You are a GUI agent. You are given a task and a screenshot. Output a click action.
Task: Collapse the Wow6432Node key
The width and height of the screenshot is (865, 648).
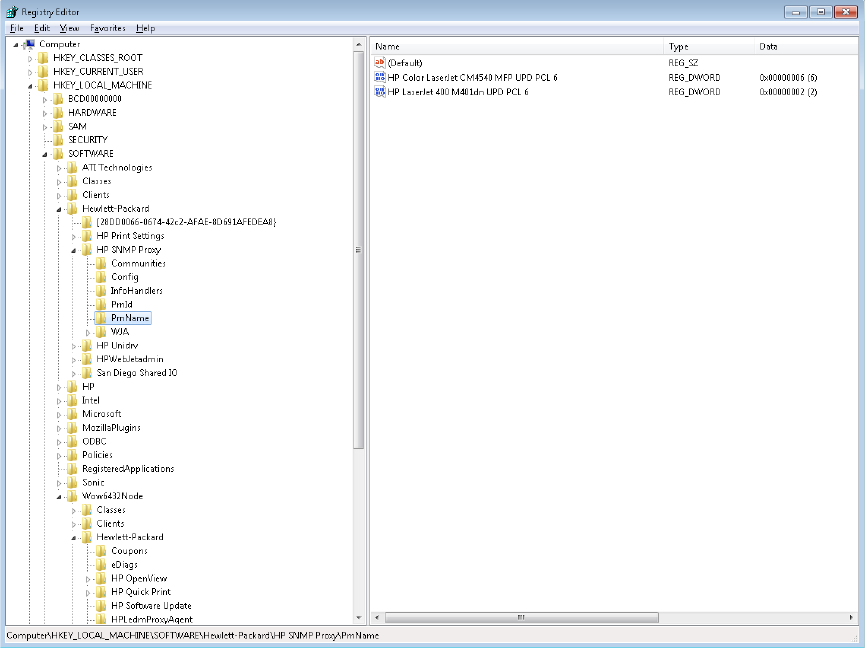pos(59,497)
